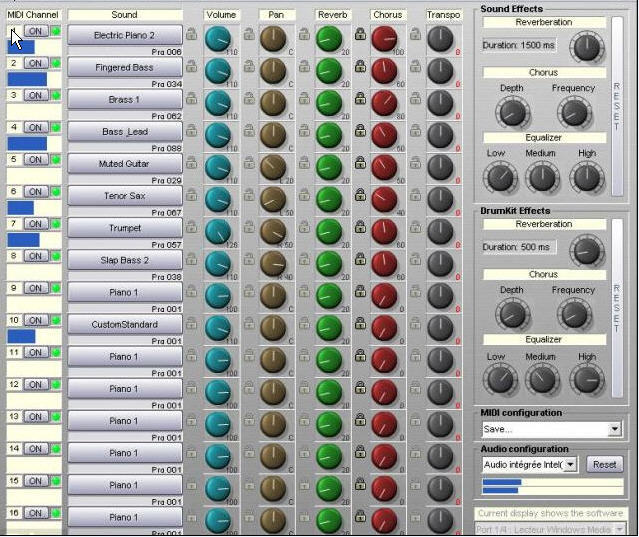Click the Audio configuration Reset button
The image size is (639, 537).
[605, 464]
